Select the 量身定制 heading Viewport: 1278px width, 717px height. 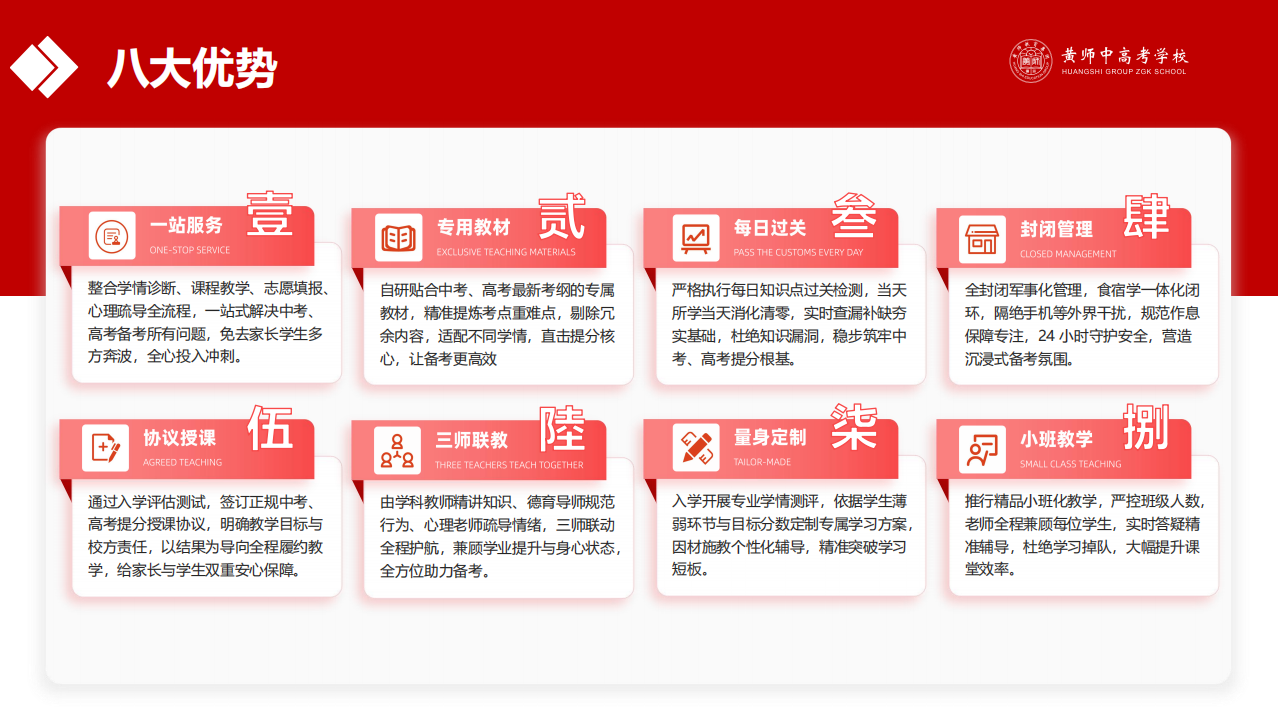point(770,438)
